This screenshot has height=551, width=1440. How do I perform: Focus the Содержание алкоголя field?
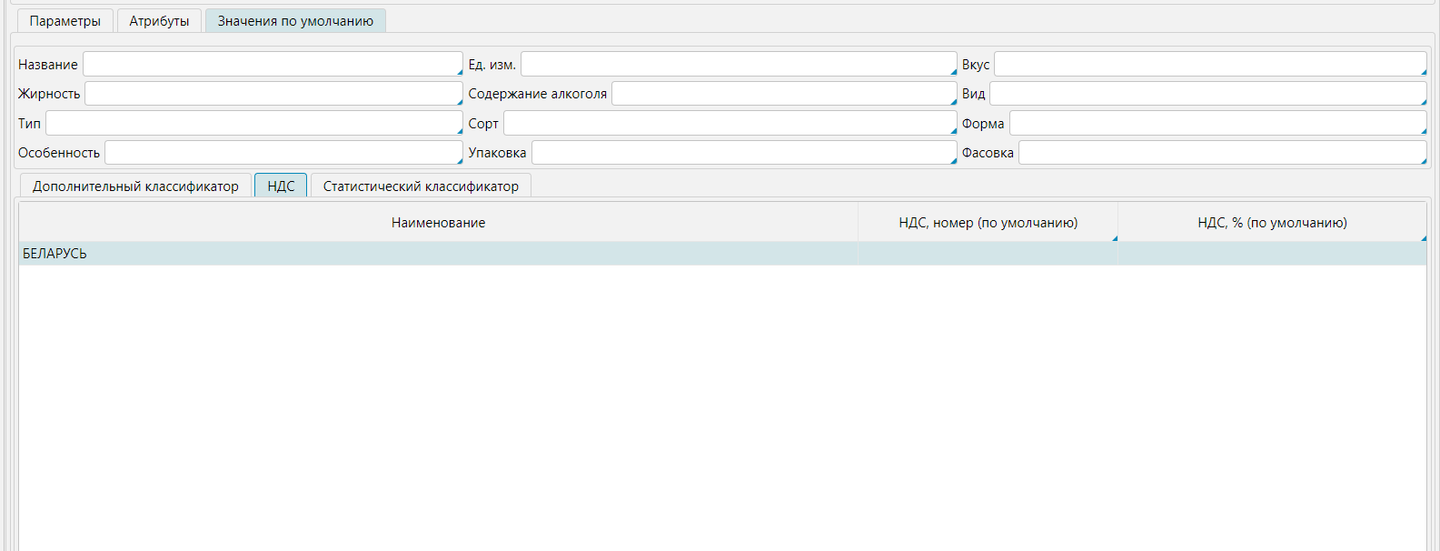tap(783, 94)
